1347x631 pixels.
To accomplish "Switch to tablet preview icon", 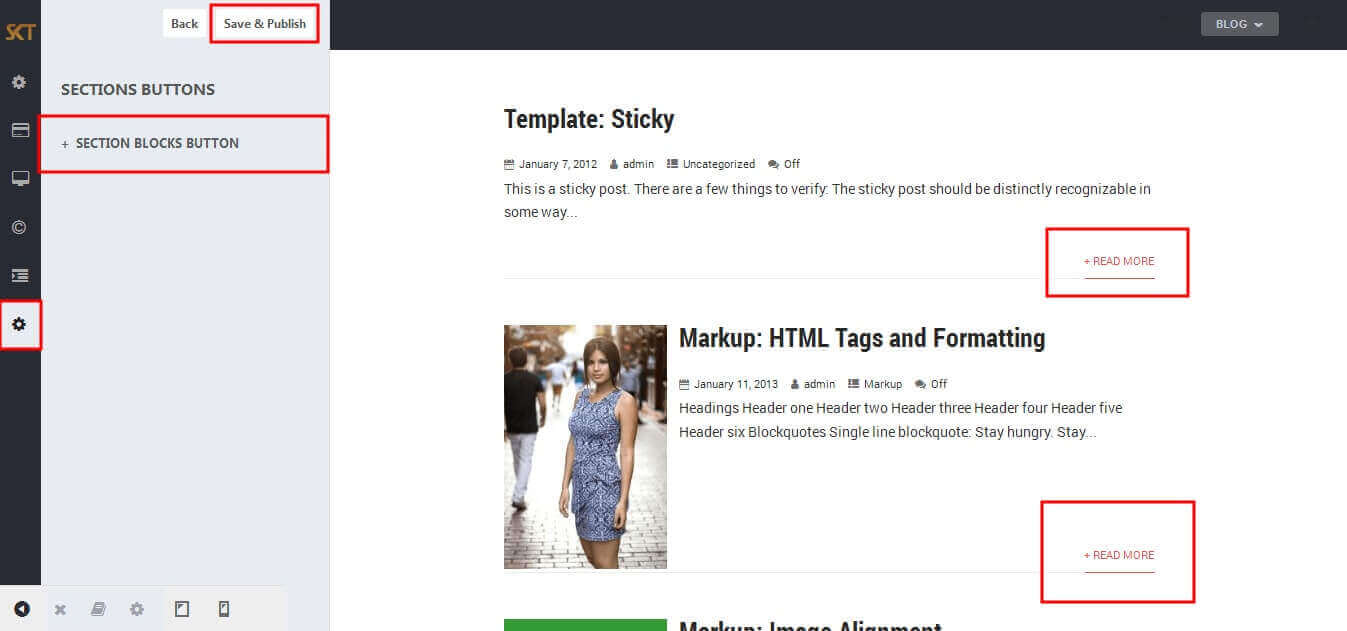I will (x=182, y=608).
